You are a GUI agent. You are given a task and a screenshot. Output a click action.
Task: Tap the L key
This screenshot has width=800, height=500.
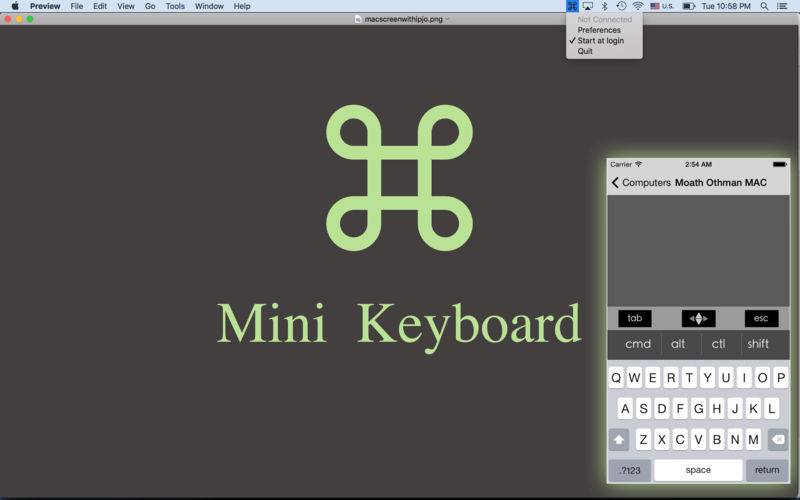coord(771,409)
